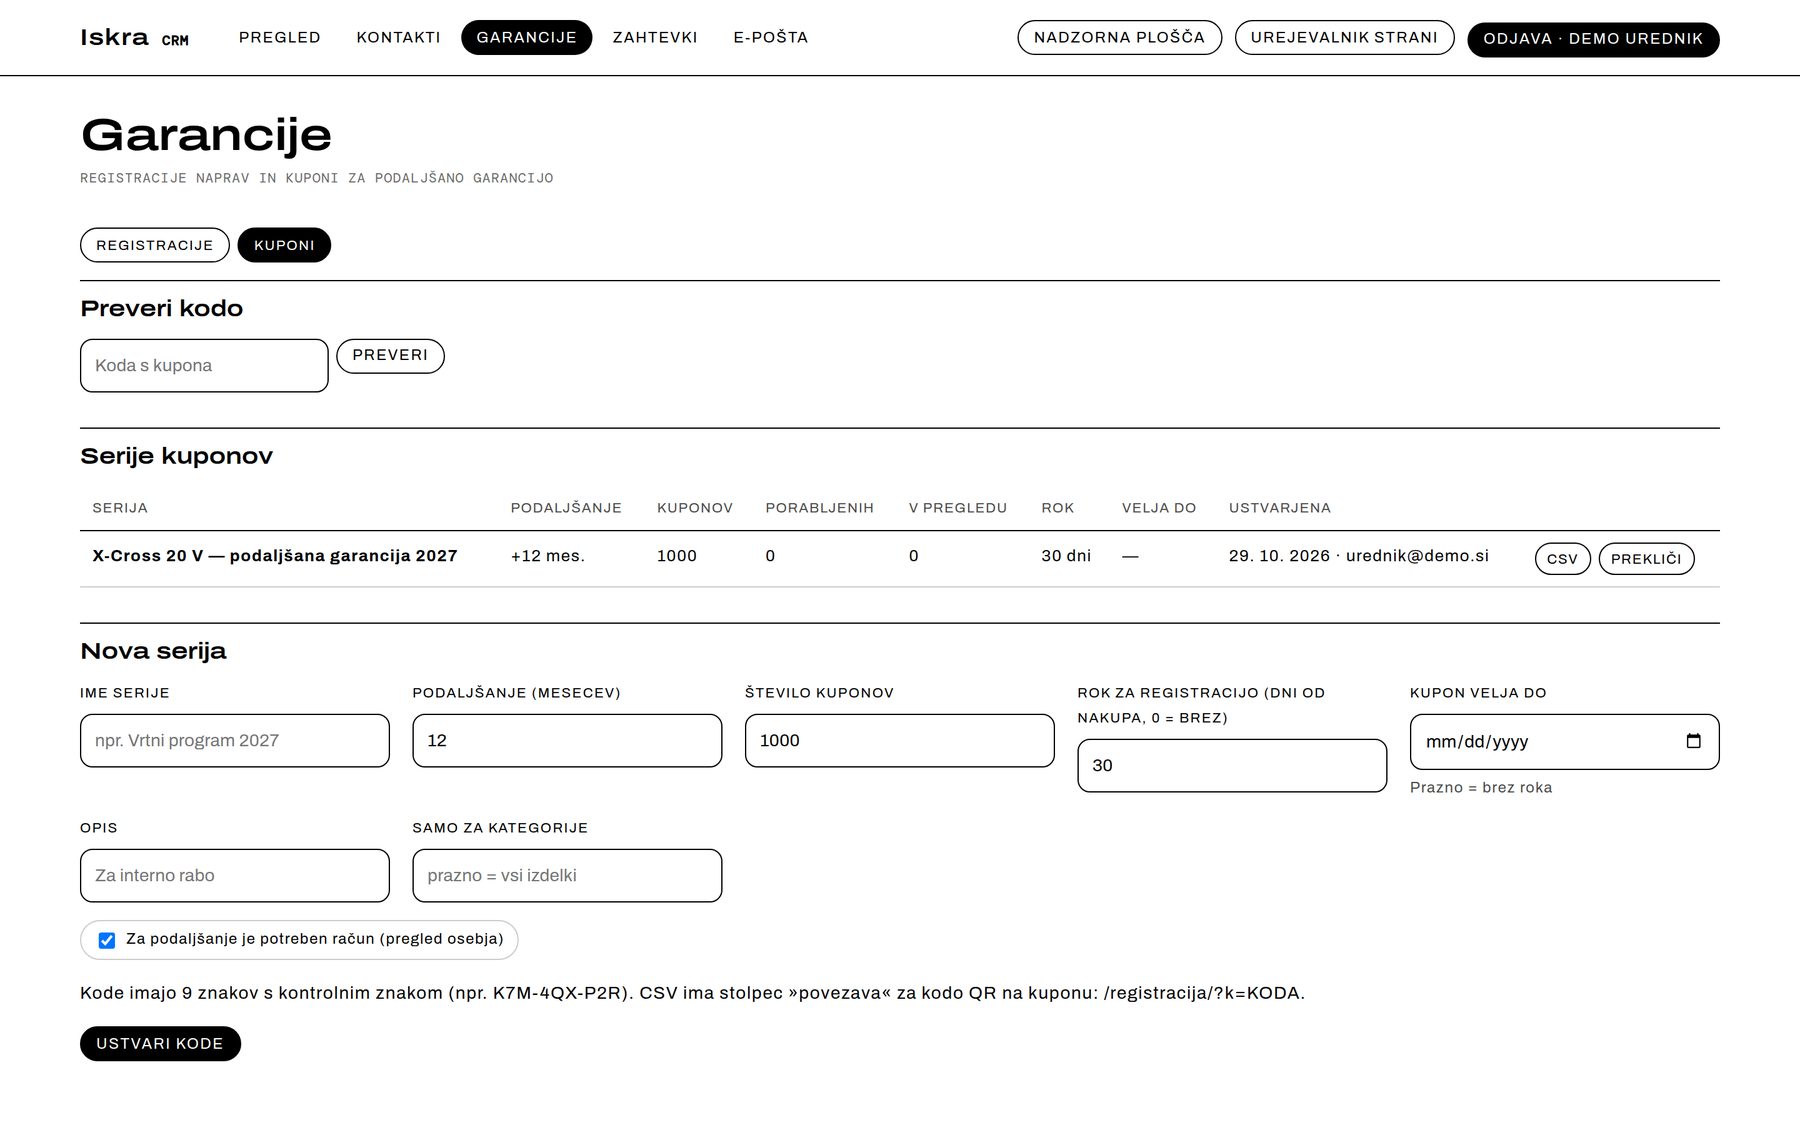Focus the 'Koda s kupona' input
This screenshot has width=1800, height=1125.
click(204, 365)
